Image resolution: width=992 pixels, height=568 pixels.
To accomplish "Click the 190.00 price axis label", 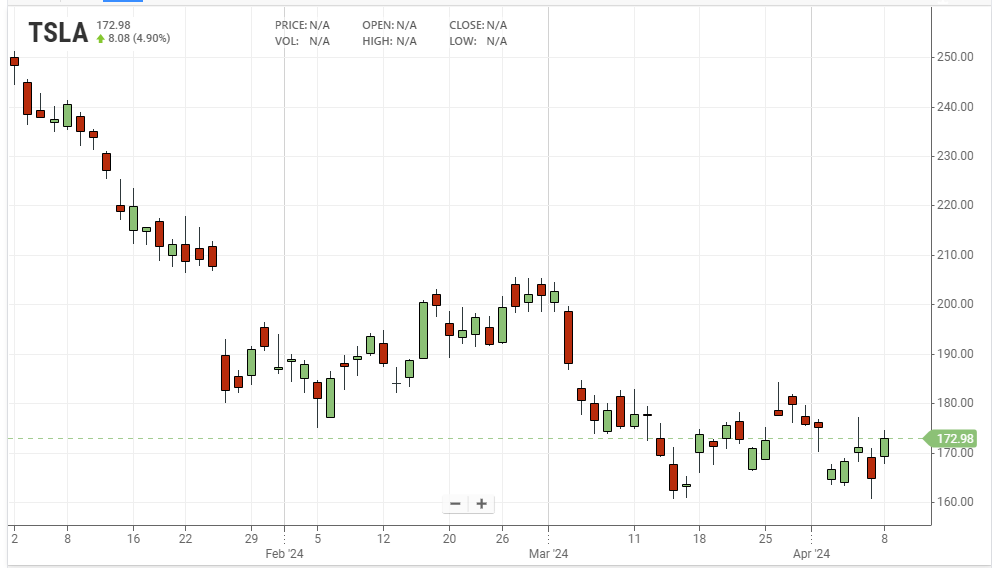I will (x=955, y=354).
